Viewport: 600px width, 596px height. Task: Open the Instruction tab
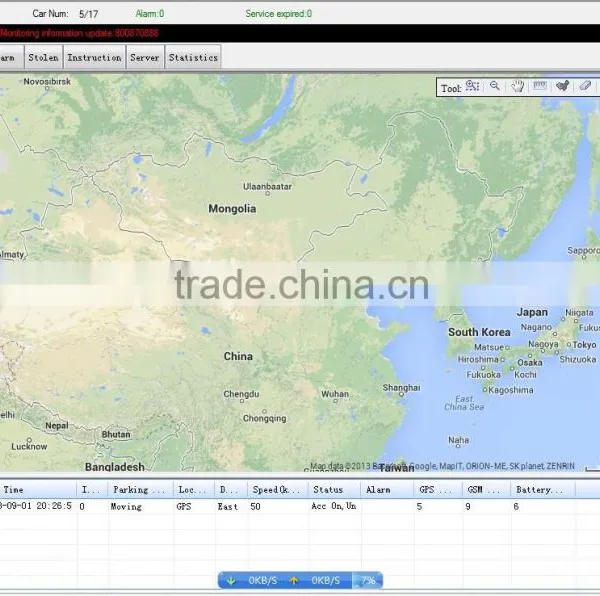[95, 57]
